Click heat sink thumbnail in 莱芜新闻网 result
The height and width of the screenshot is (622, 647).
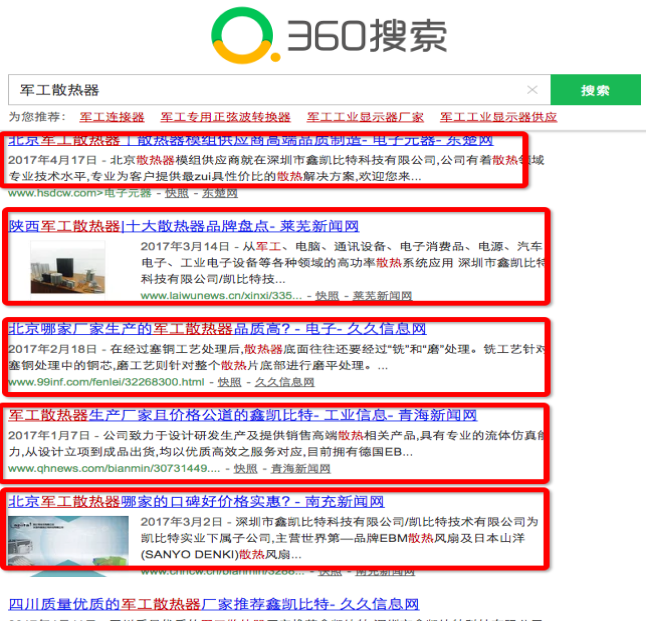(x=68, y=267)
